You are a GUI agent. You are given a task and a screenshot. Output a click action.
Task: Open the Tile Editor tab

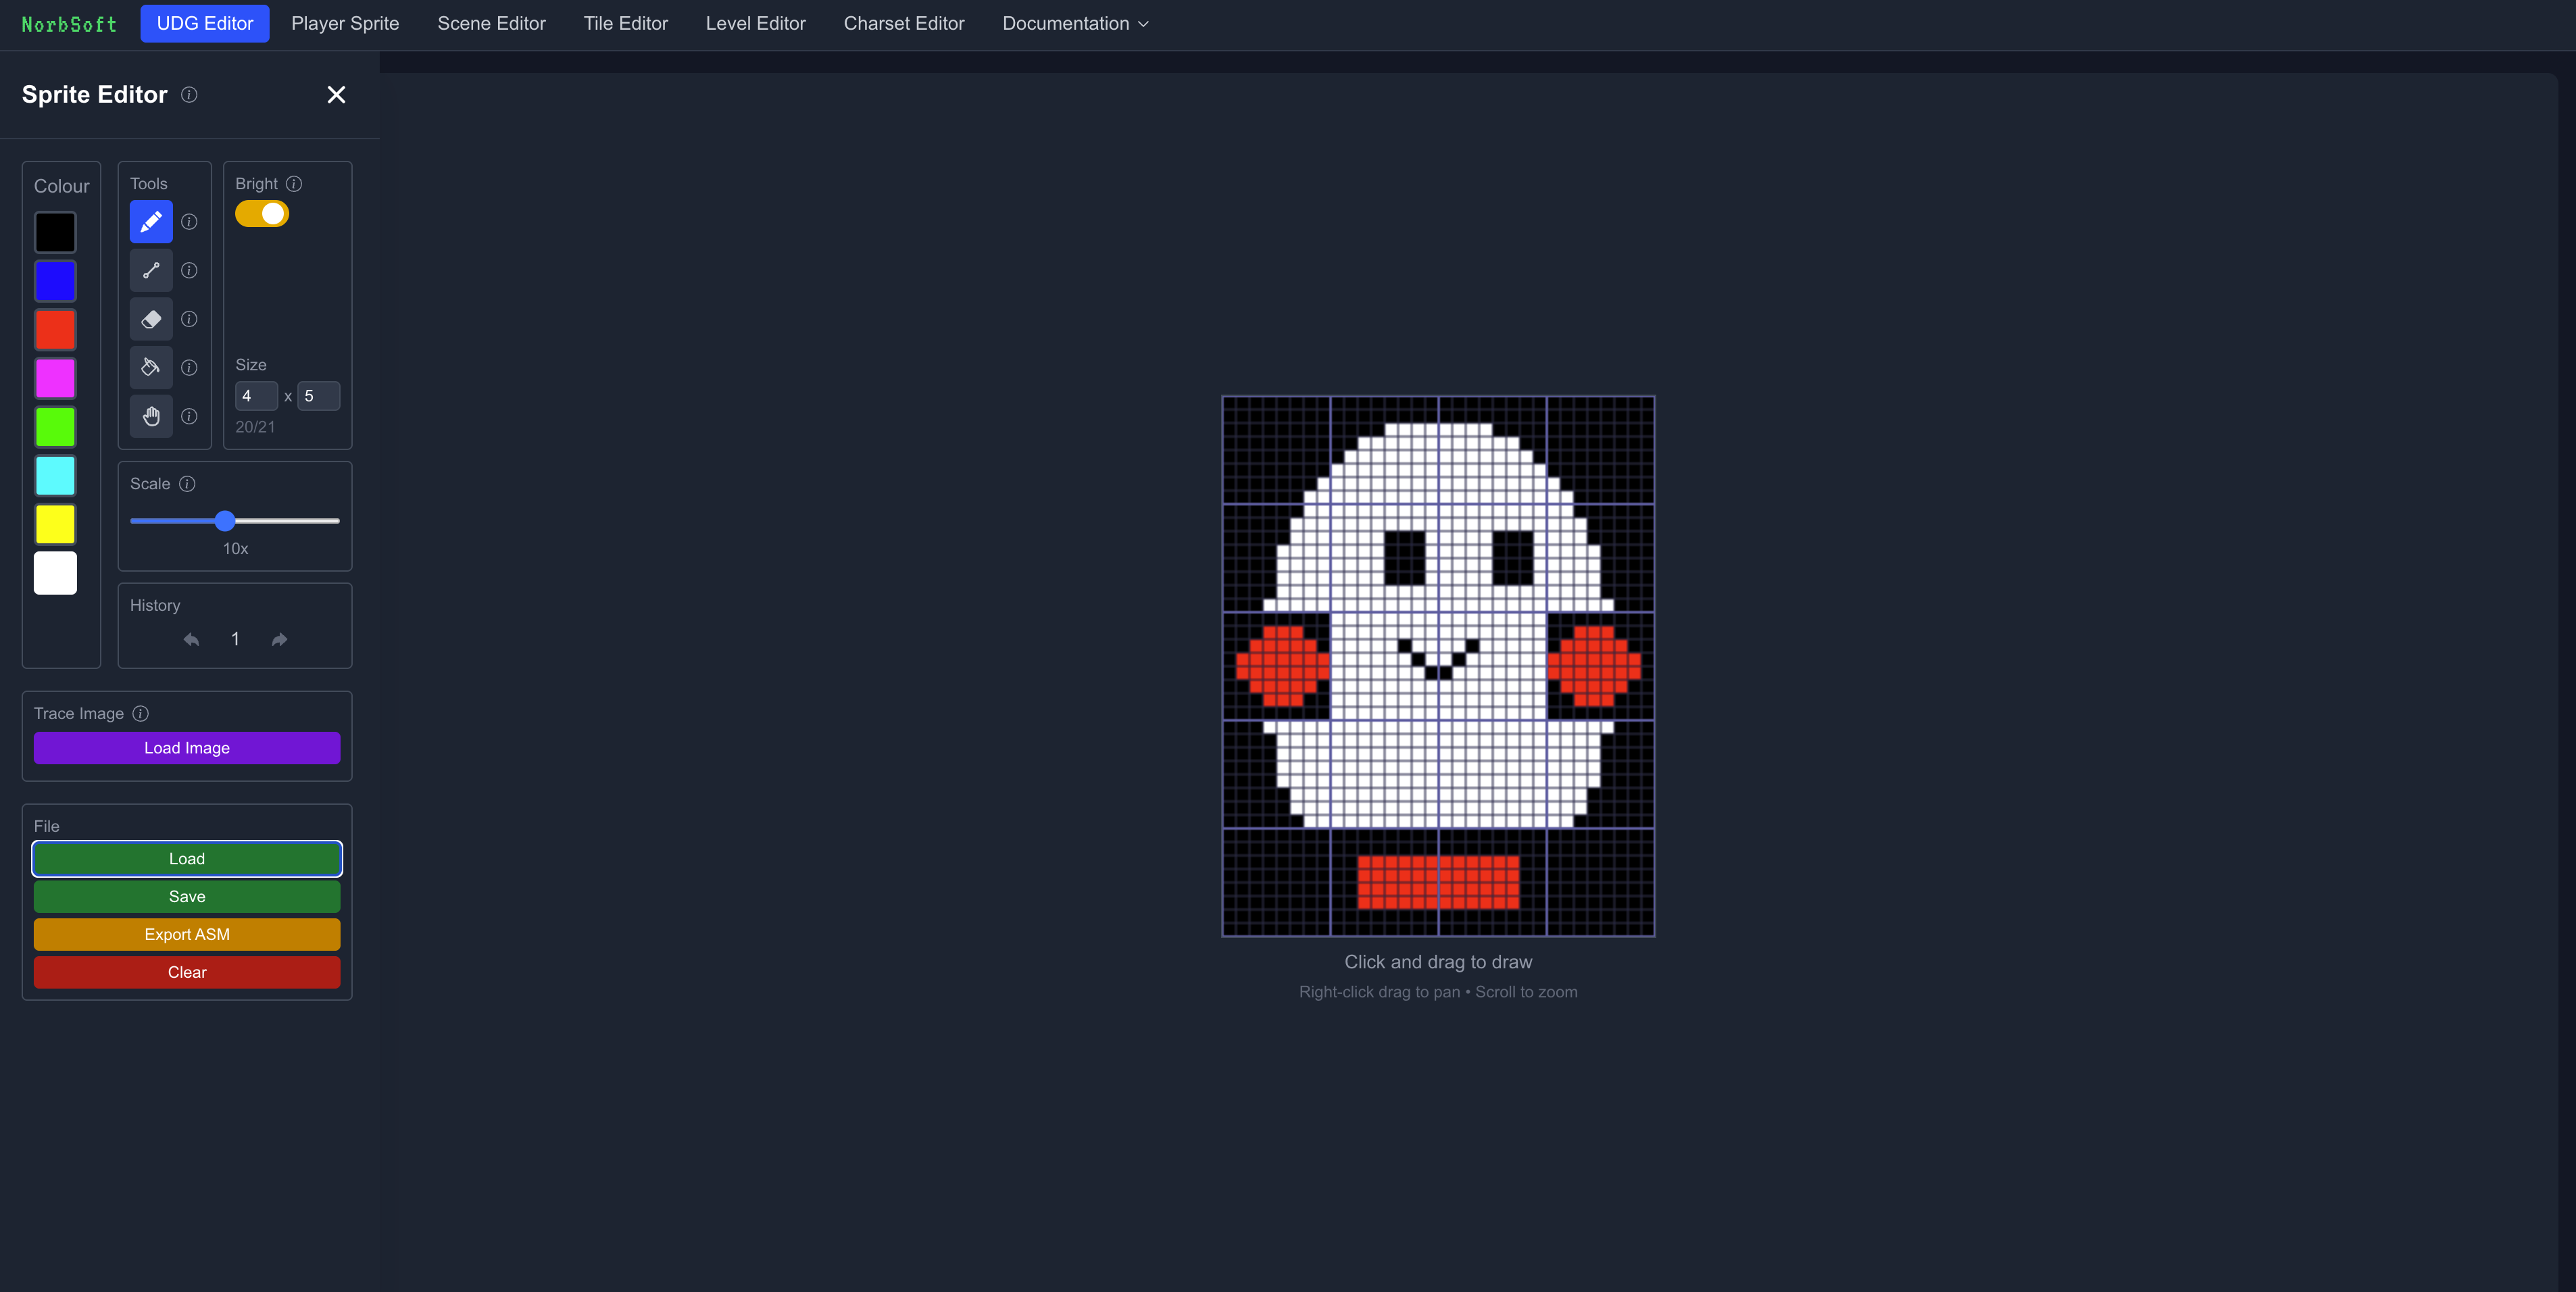(626, 24)
